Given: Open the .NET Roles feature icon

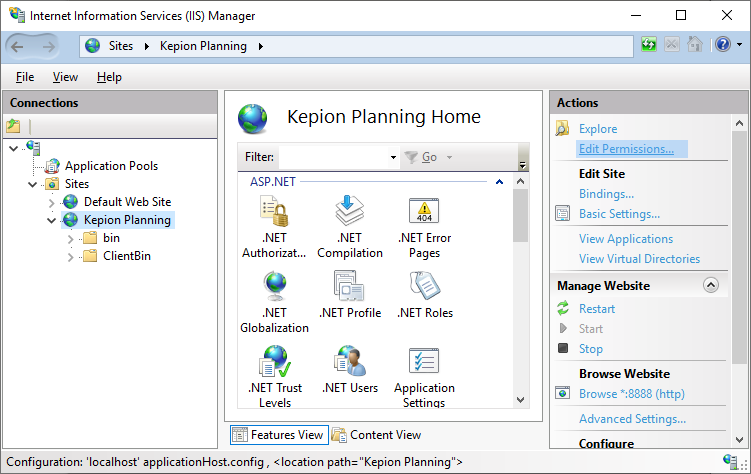Looking at the screenshot, I should point(424,286).
